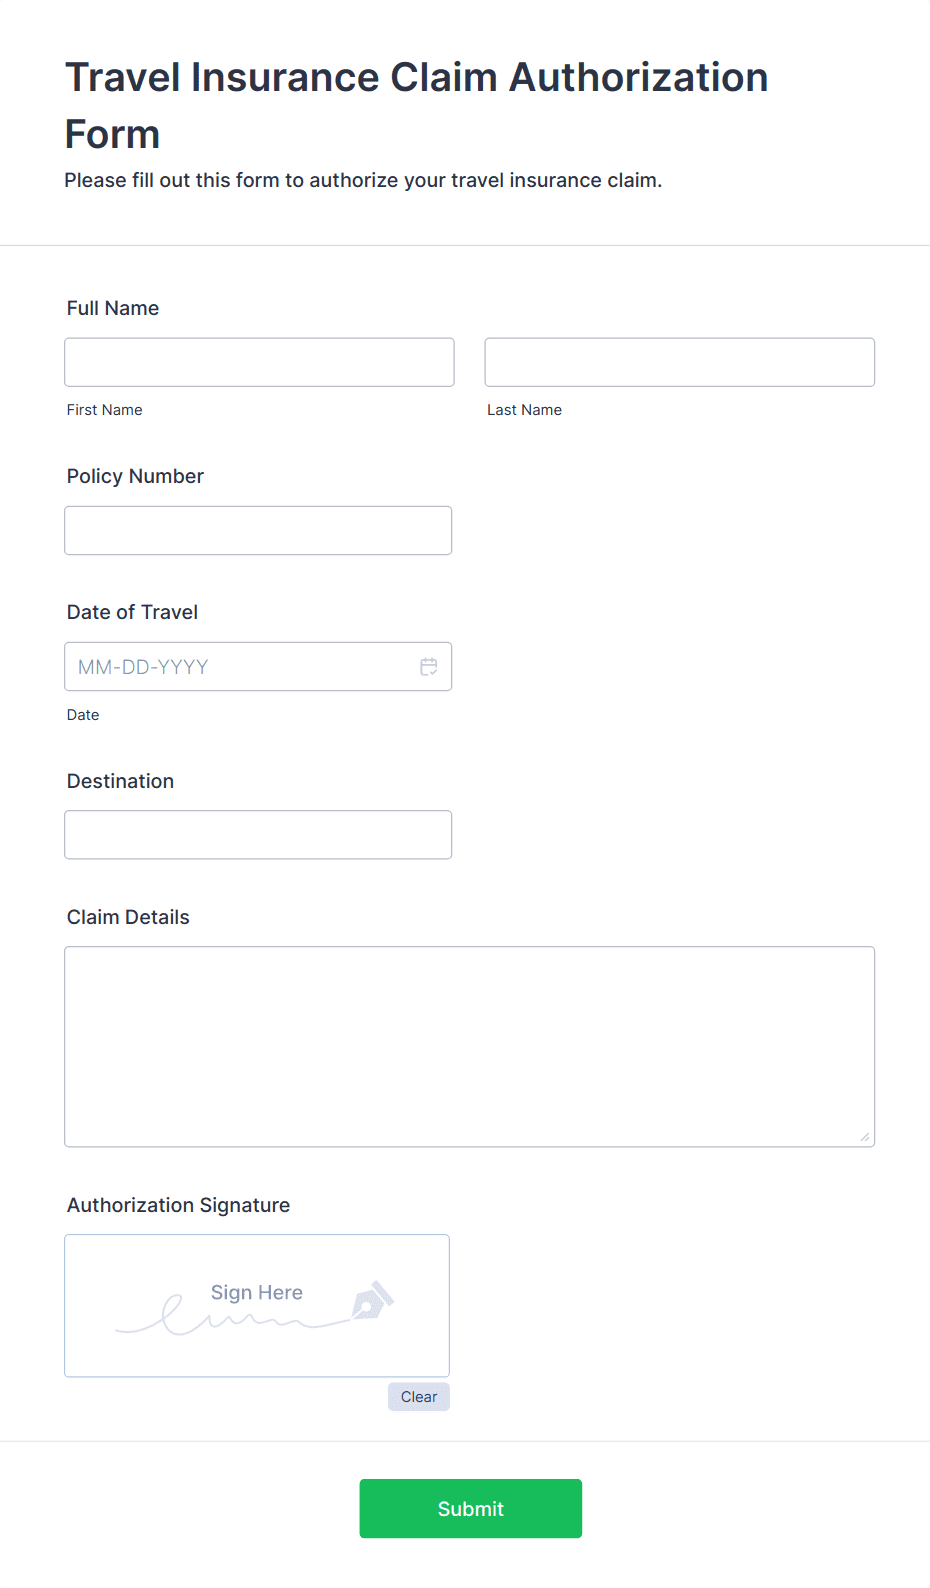Image resolution: width=930 pixels, height=1588 pixels.
Task: Select the Destination text field
Action: coord(258,834)
